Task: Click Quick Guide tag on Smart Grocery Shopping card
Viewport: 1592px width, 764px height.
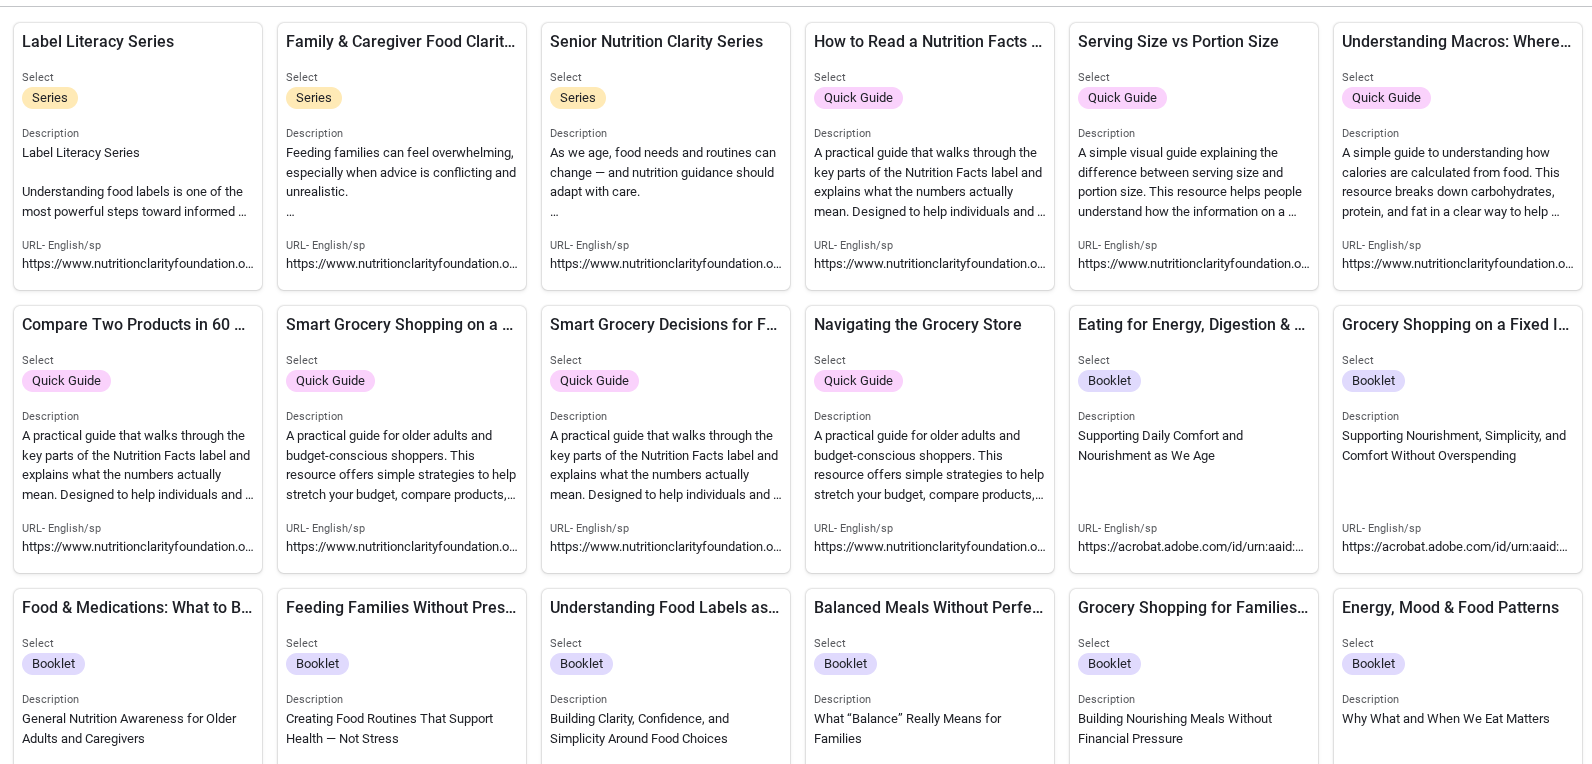Action: coord(330,381)
